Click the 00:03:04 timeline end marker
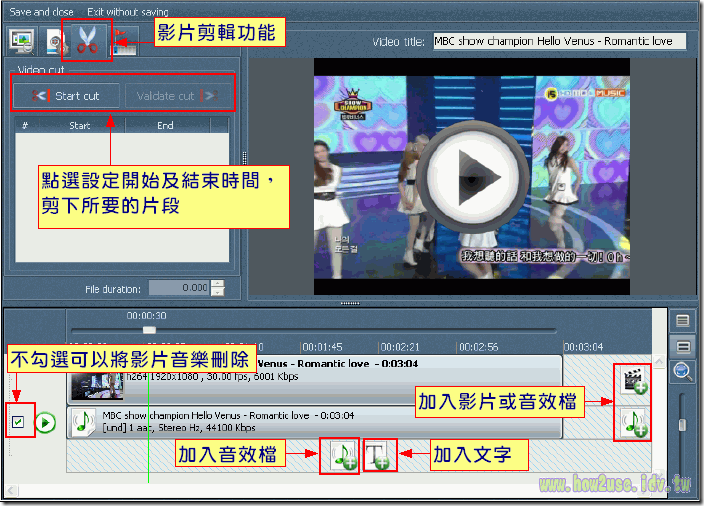Viewport: 704px width, 506px height. click(584, 347)
